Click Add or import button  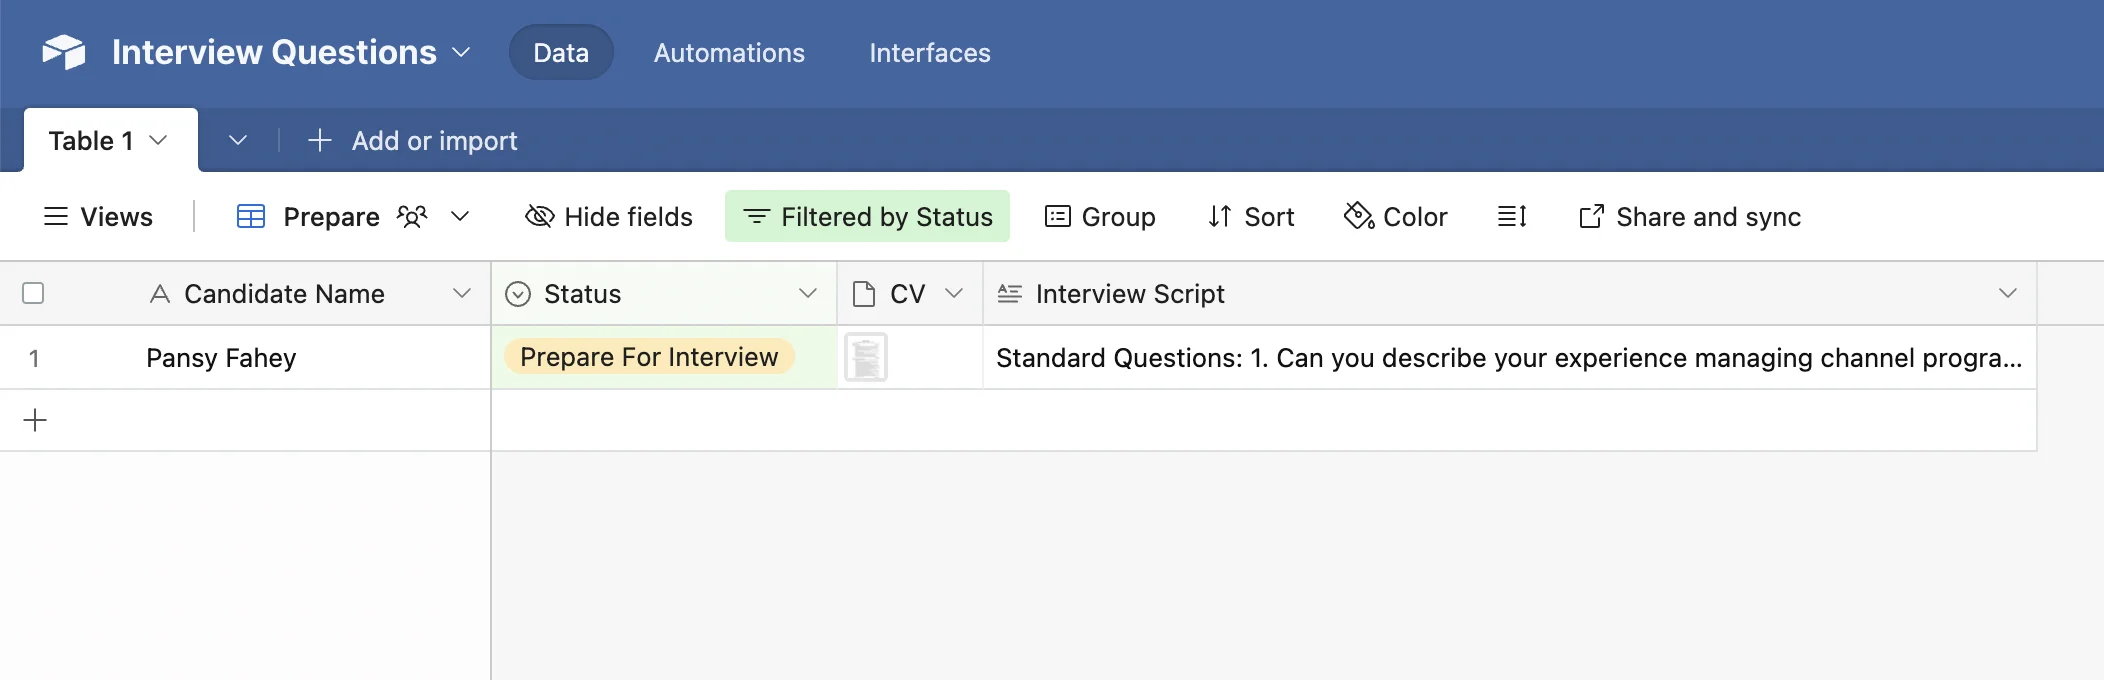pos(413,141)
